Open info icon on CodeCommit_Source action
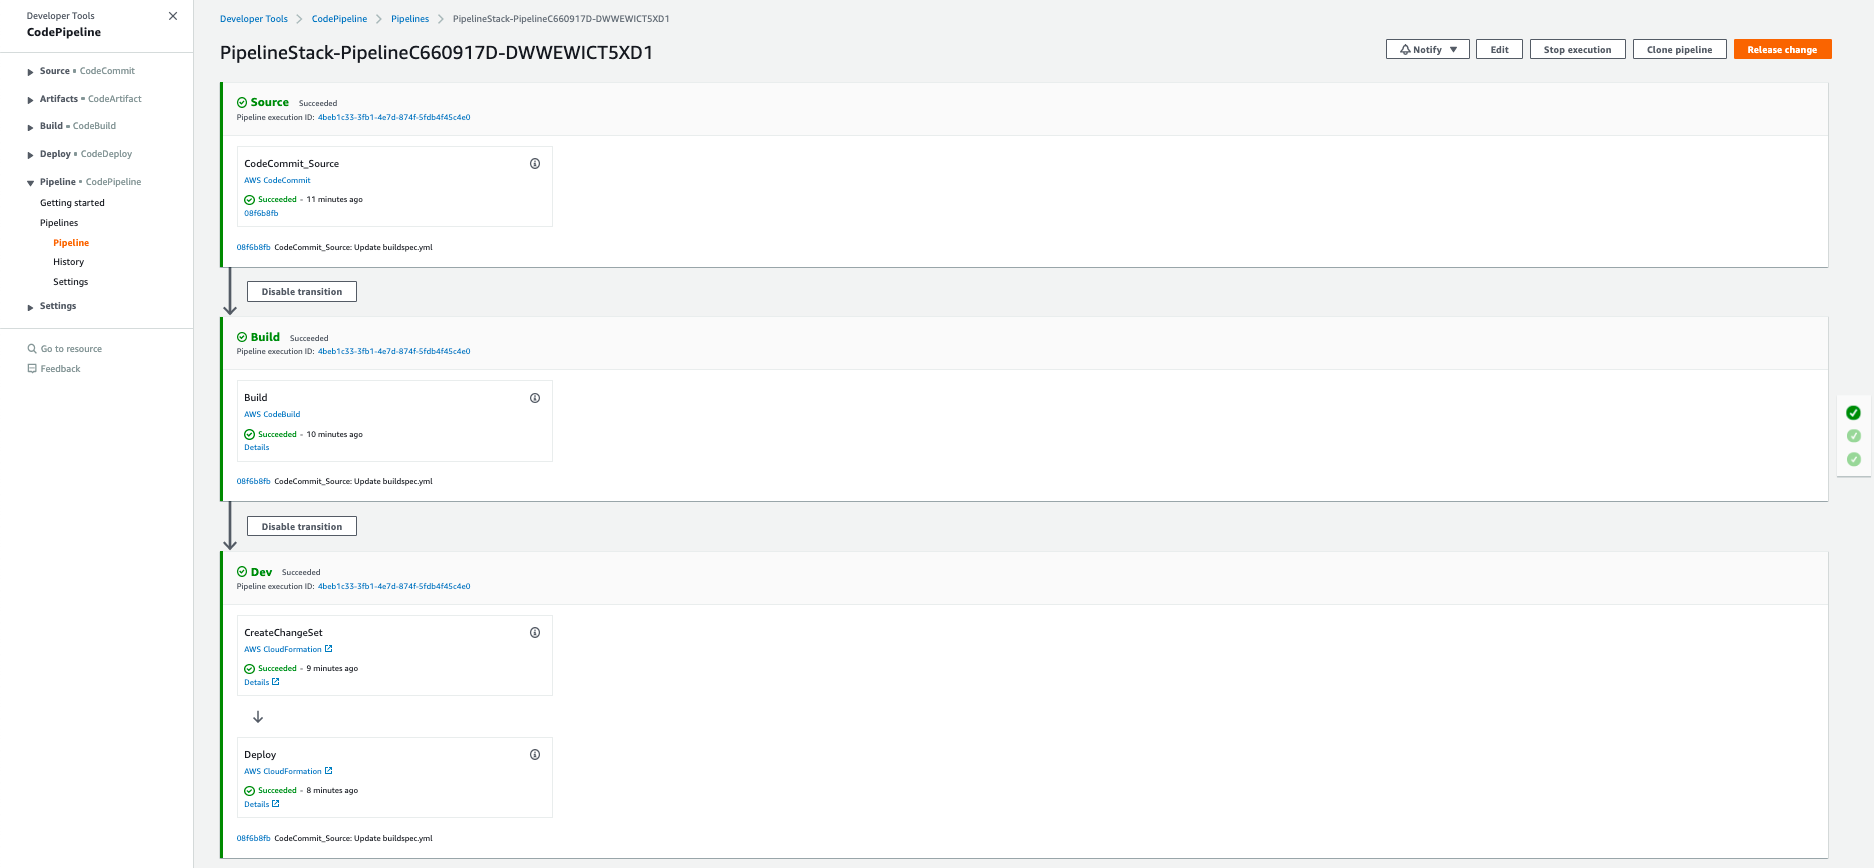Screen dimensions: 1874x868 (x=535, y=164)
